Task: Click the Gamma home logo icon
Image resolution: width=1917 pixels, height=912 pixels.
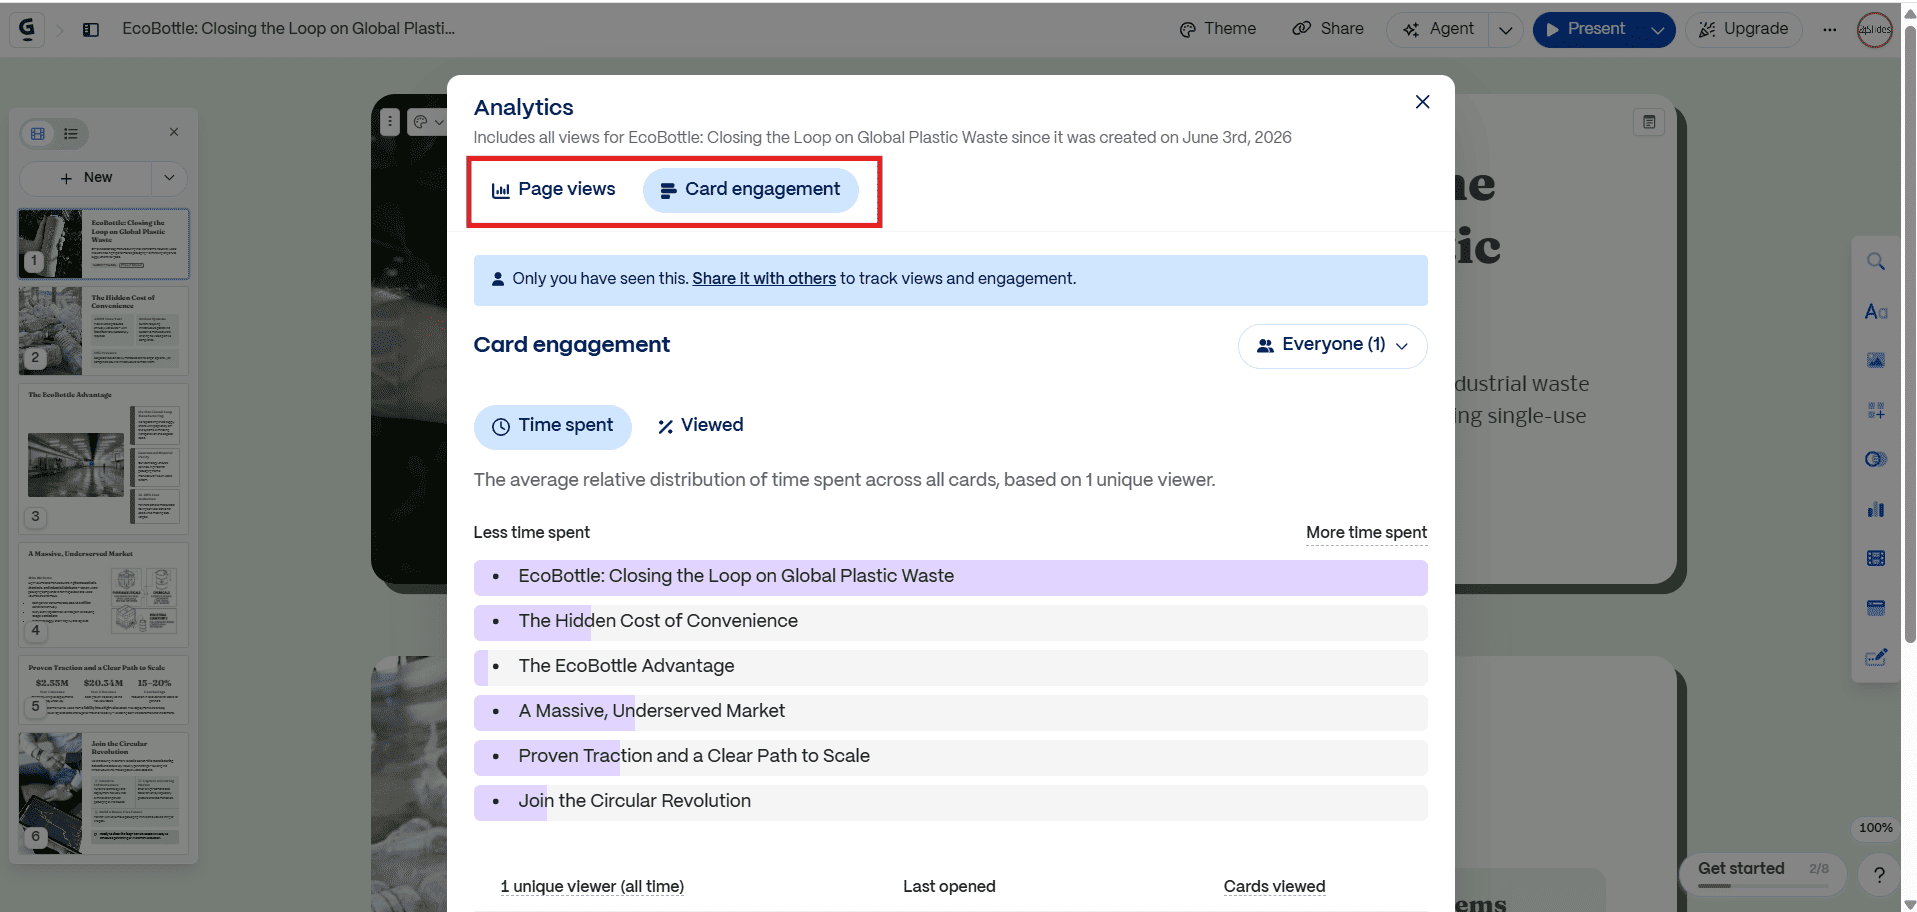Action: tap(26, 29)
